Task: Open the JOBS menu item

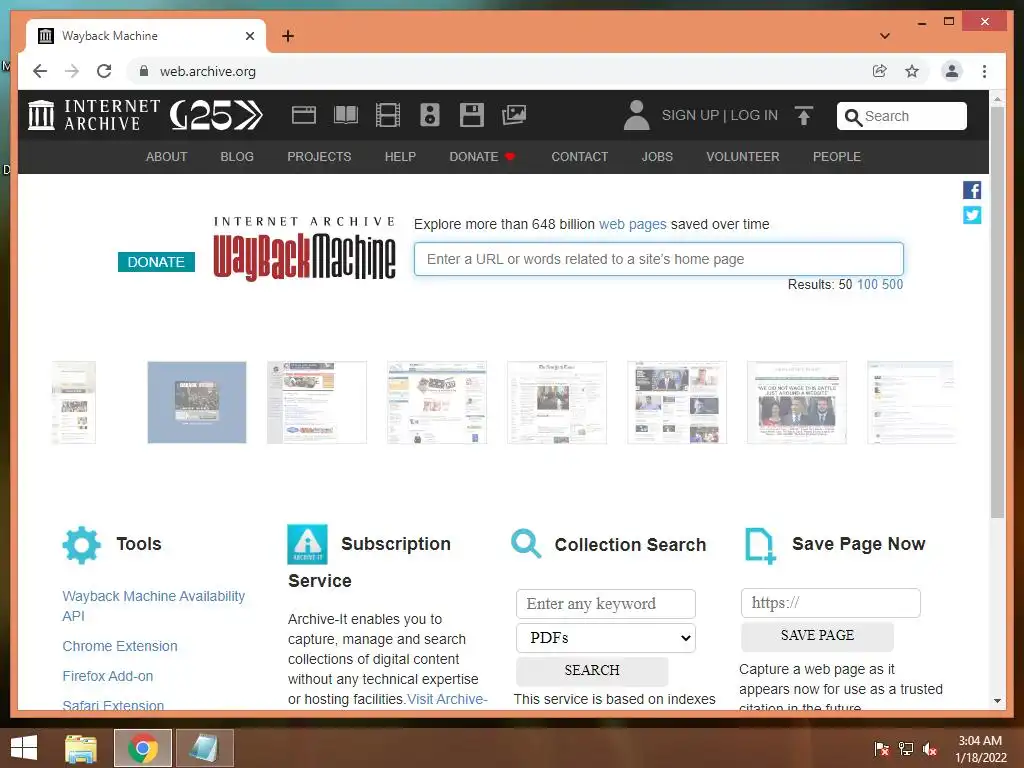Action: (x=657, y=157)
